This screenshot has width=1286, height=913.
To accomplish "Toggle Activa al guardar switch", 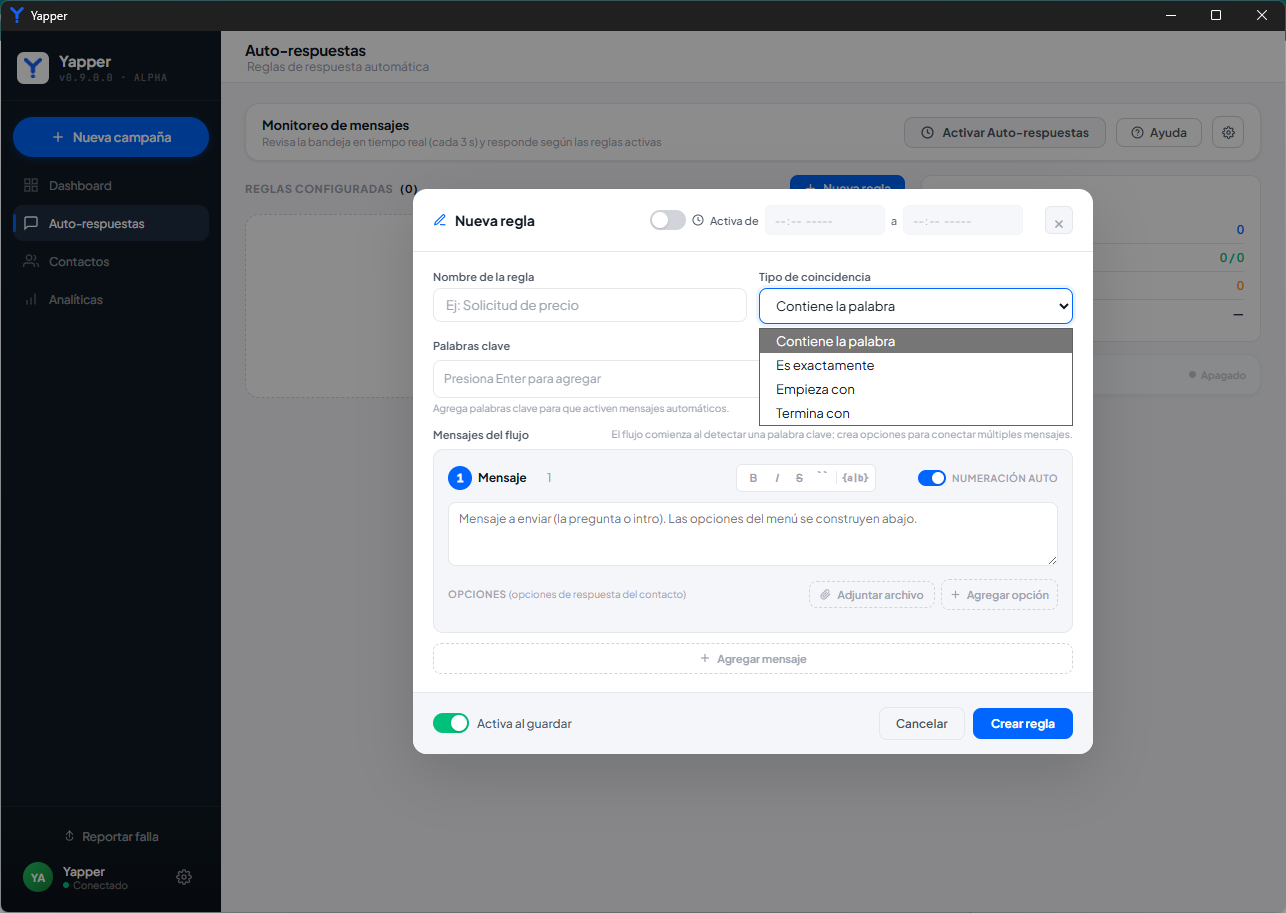I will coord(451,723).
